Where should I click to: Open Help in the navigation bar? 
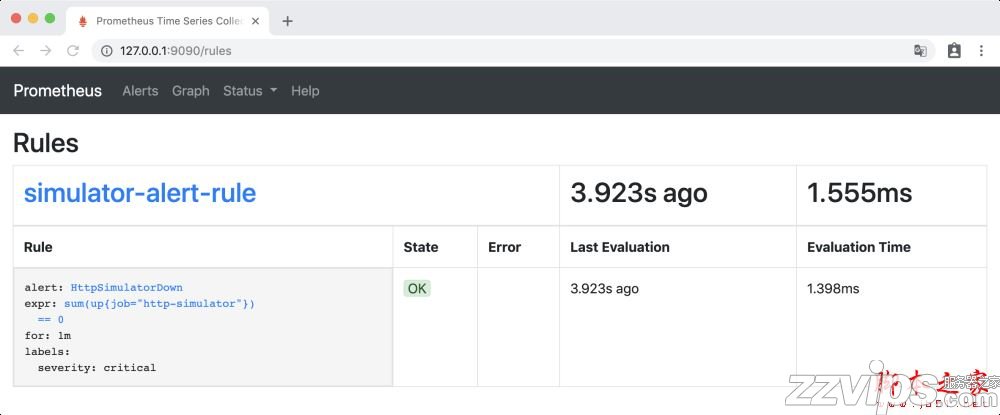[x=305, y=91]
